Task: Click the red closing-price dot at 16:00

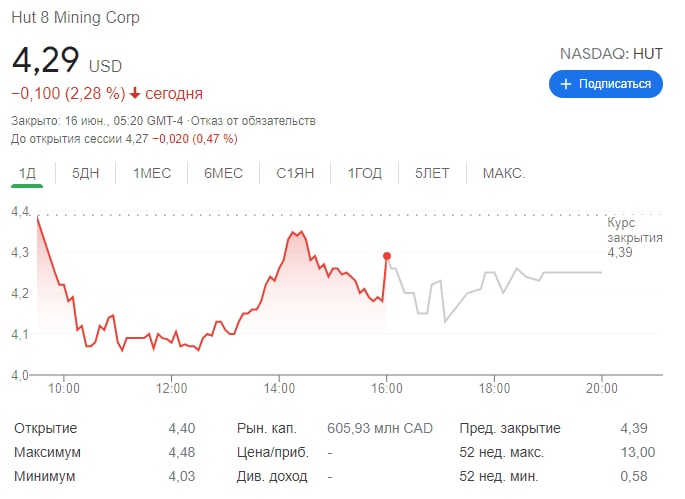Action: (387, 256)
